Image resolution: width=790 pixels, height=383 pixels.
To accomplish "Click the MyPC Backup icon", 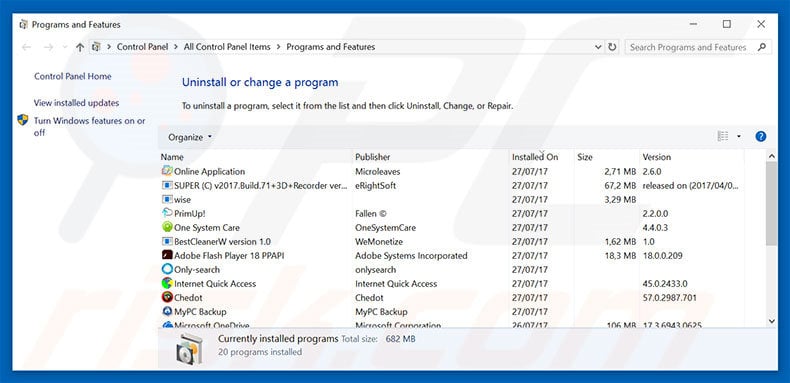I will tap(167, 311).
